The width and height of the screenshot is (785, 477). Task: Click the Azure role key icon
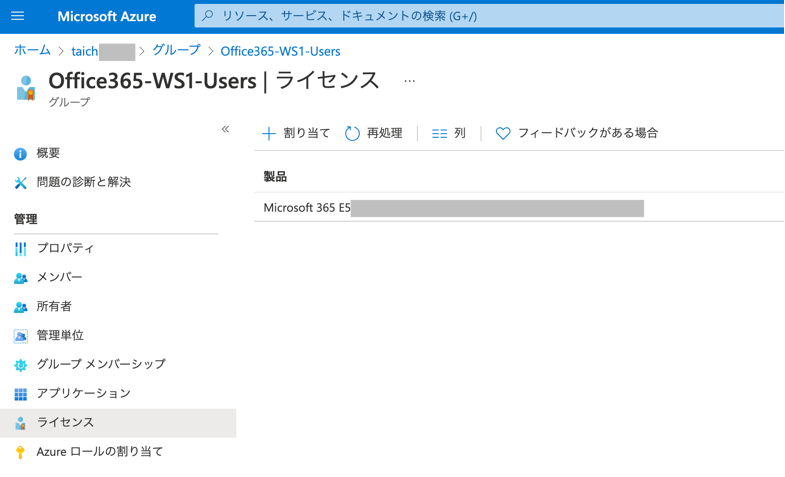tap(20, 452)
